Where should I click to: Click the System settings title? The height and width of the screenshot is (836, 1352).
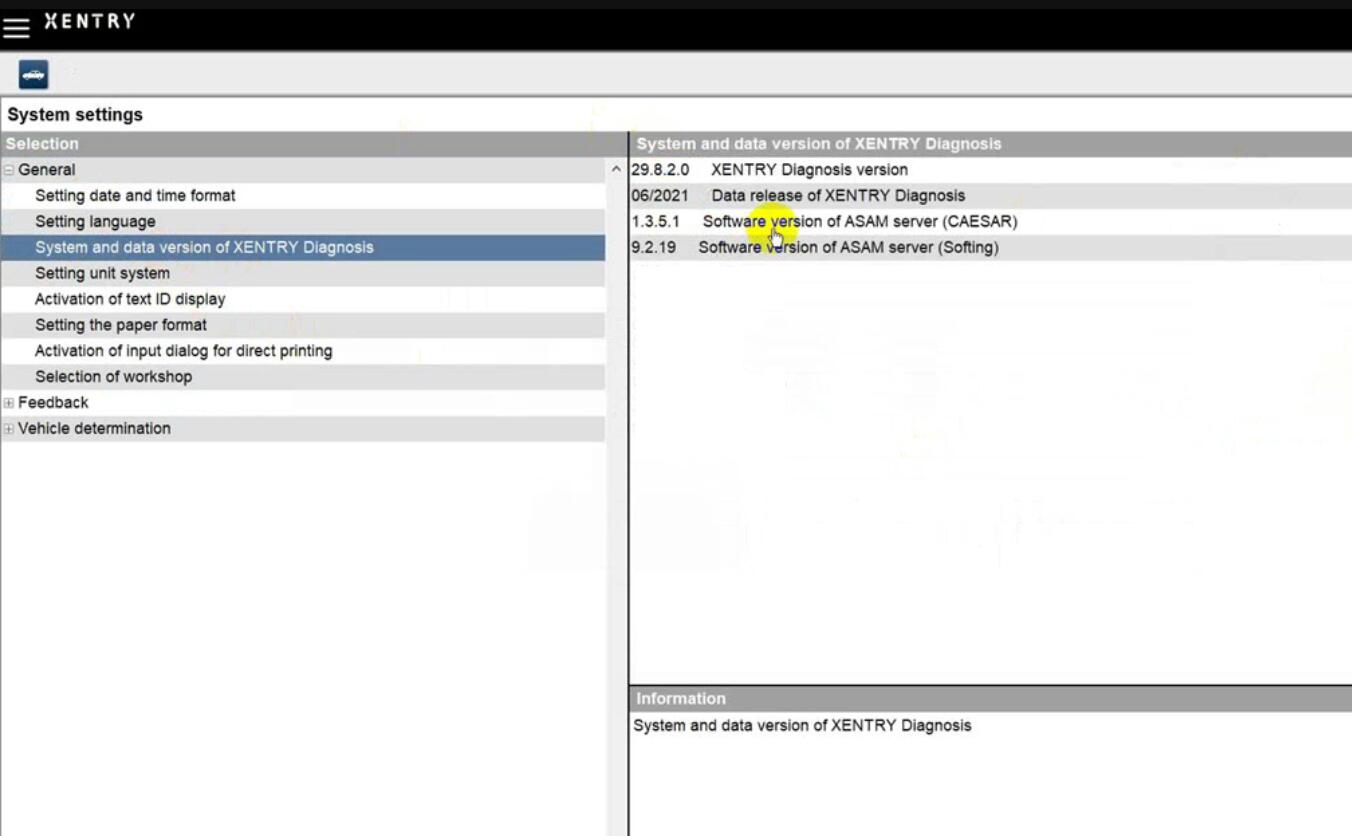click(x=75, y=115)
